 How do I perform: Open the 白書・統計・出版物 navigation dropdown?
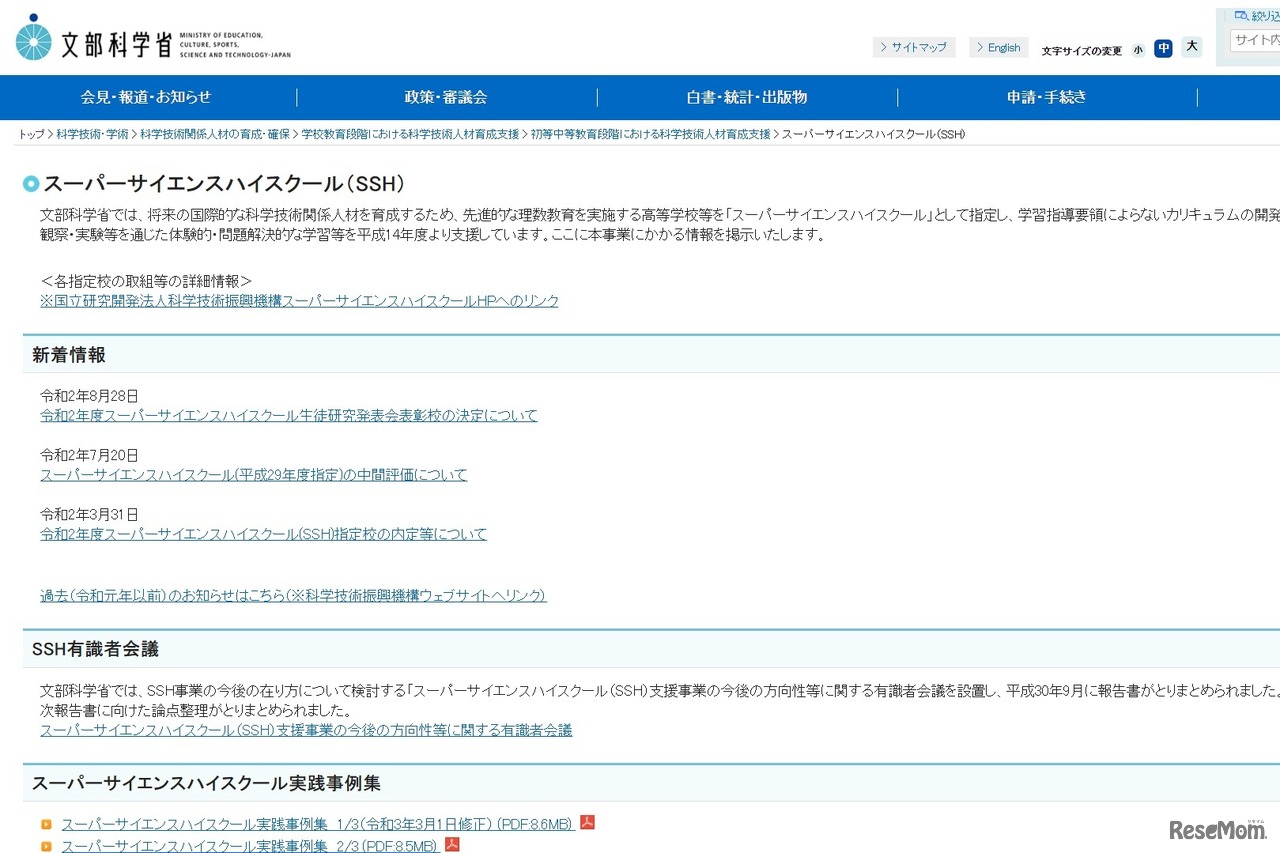746,97
